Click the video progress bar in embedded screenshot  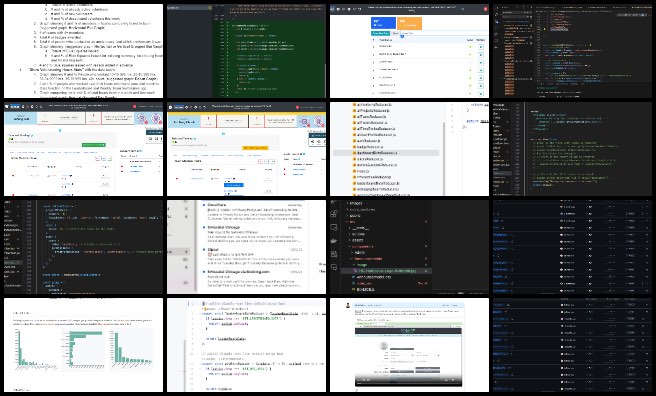point(408,383)
